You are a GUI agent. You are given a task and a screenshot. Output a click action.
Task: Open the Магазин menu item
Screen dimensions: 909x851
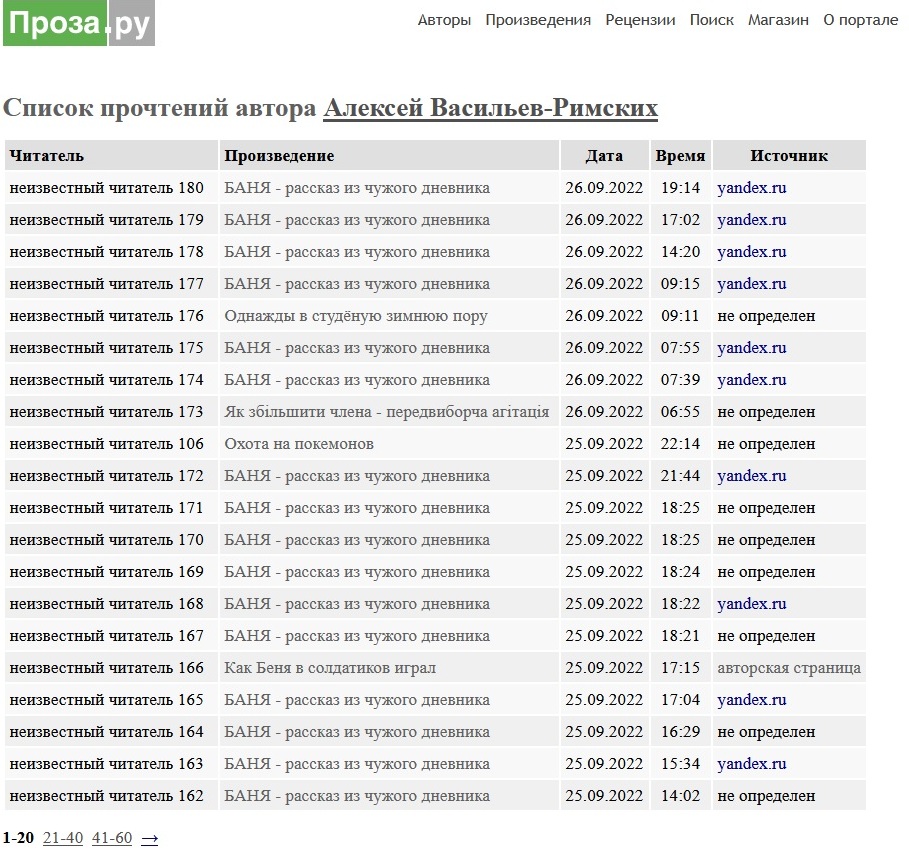(778, 20)
